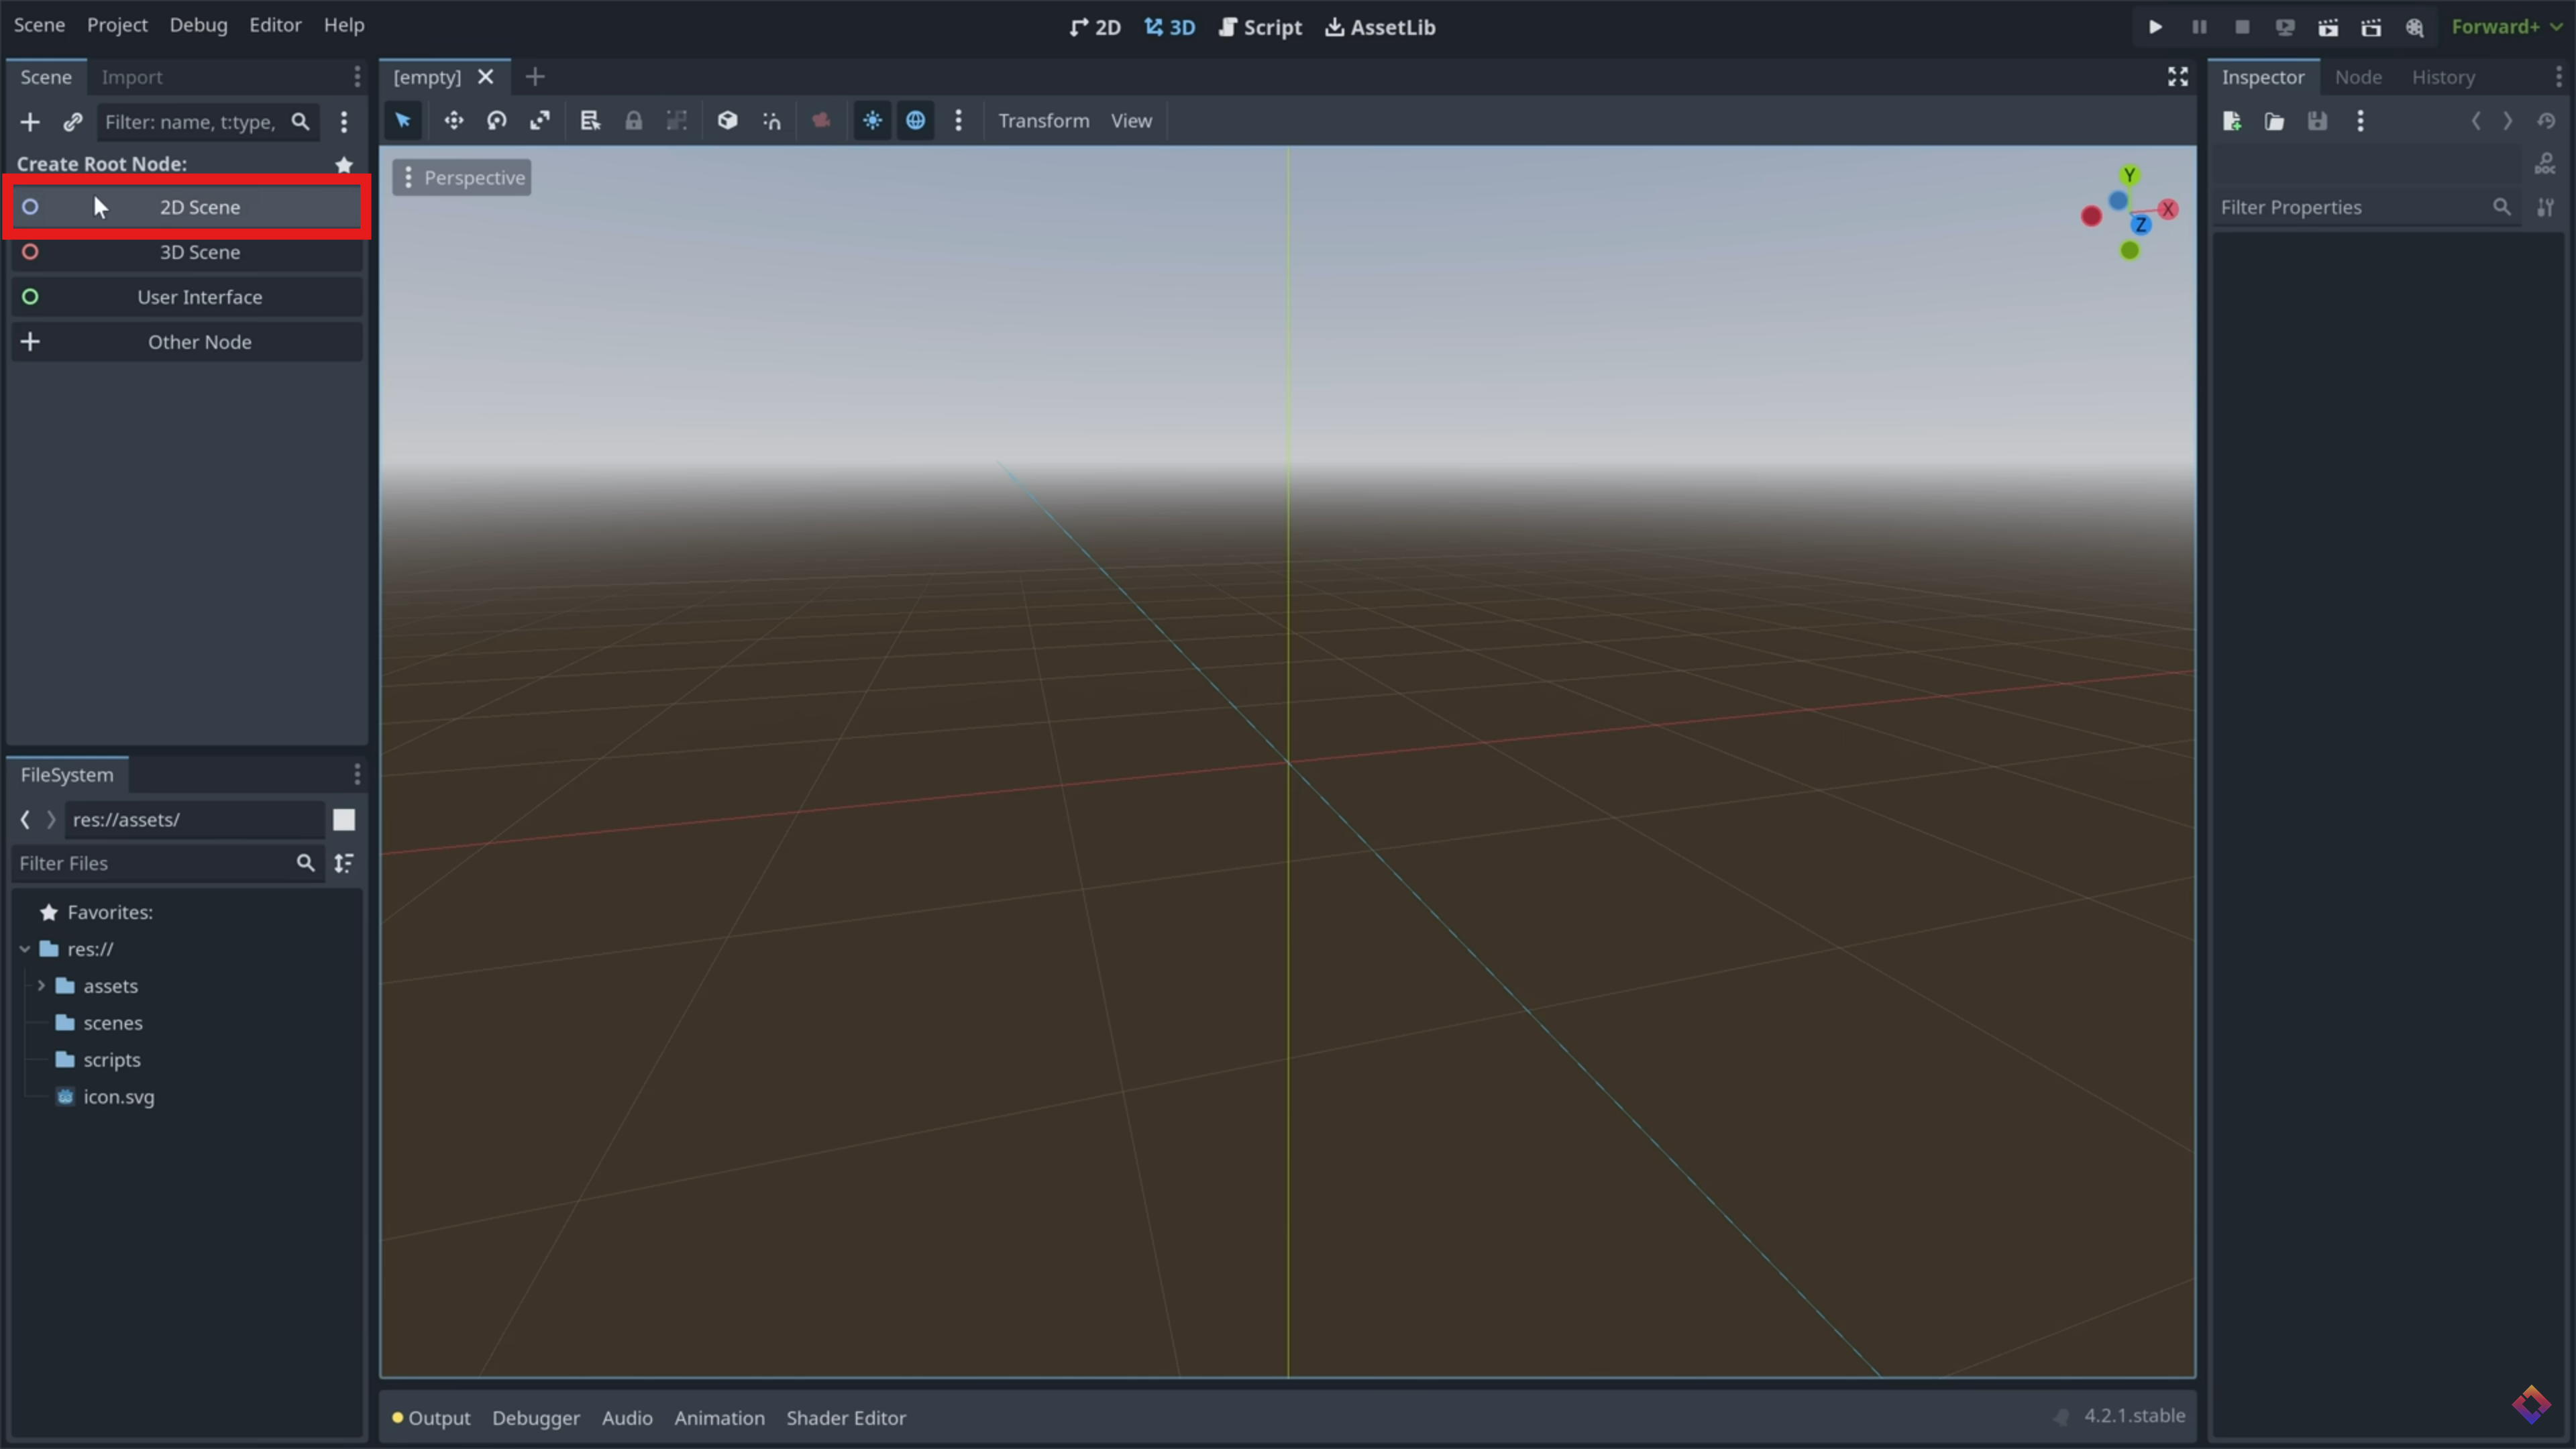
Task: Click the green Y axis gizmo handle
Action: coord(2129,176)
